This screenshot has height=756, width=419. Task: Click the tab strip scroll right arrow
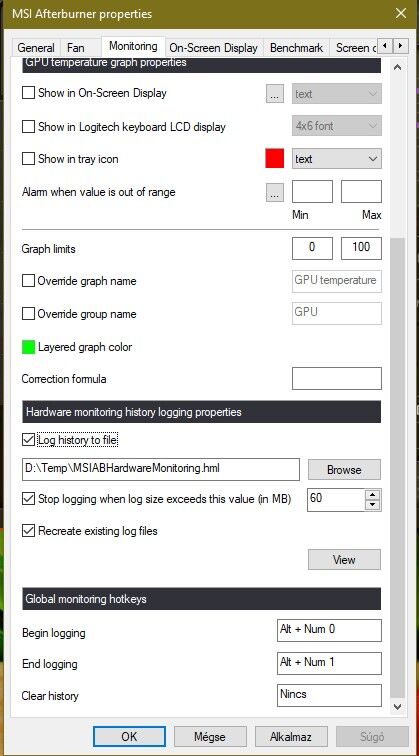401,46
